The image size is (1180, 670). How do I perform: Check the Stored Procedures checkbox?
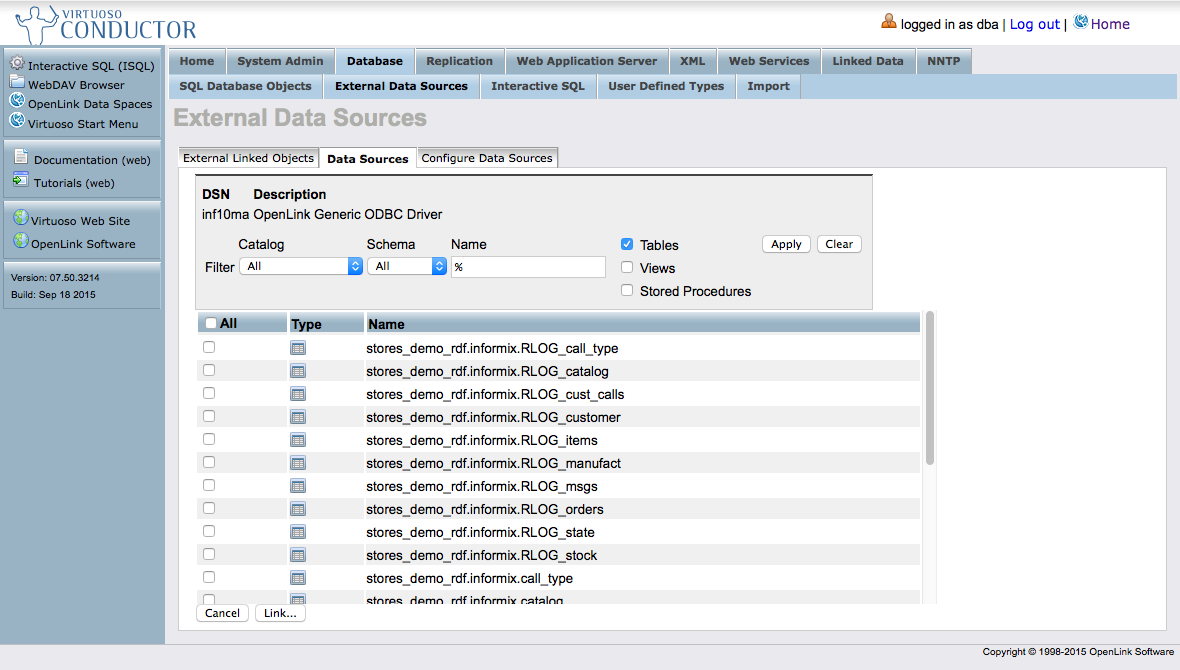[627, 290]
